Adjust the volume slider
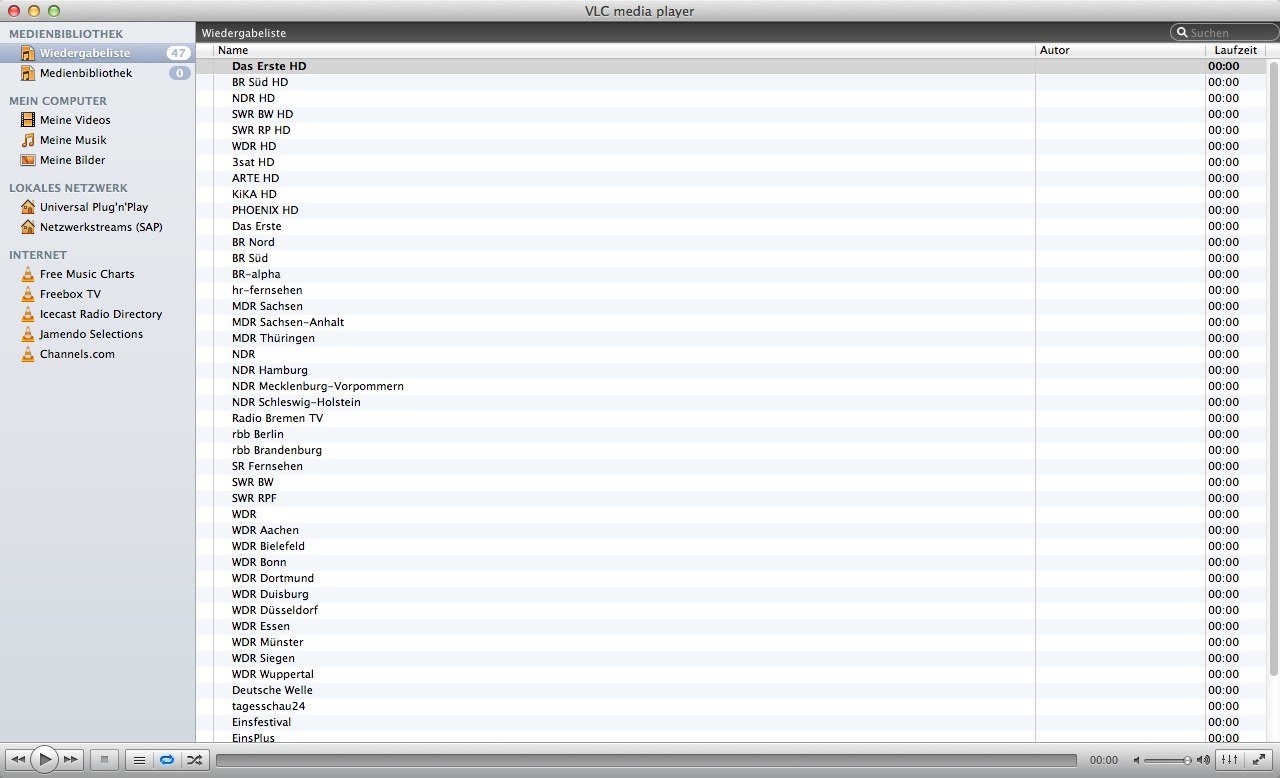 [x=1167, y=760]
